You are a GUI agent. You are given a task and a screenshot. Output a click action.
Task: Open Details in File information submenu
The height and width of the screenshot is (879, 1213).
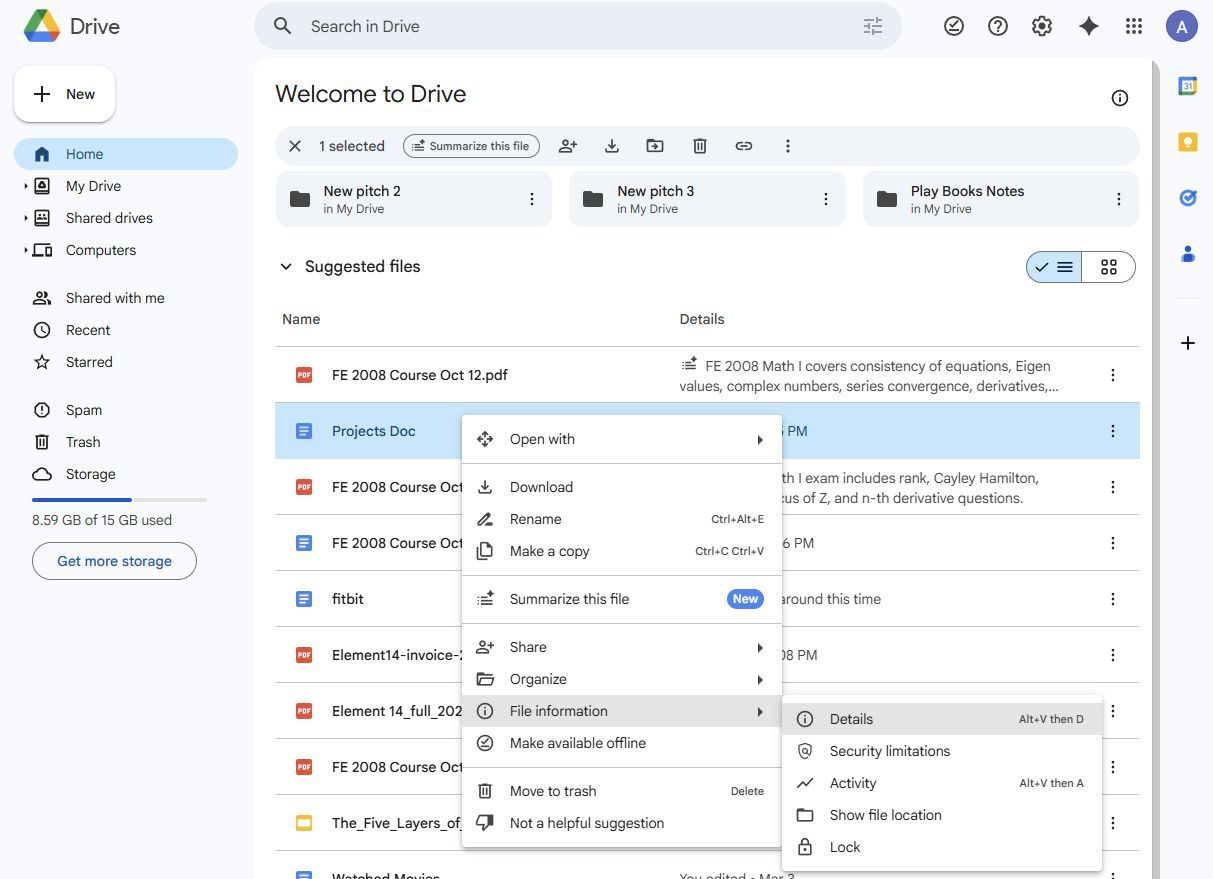(942, 719)
